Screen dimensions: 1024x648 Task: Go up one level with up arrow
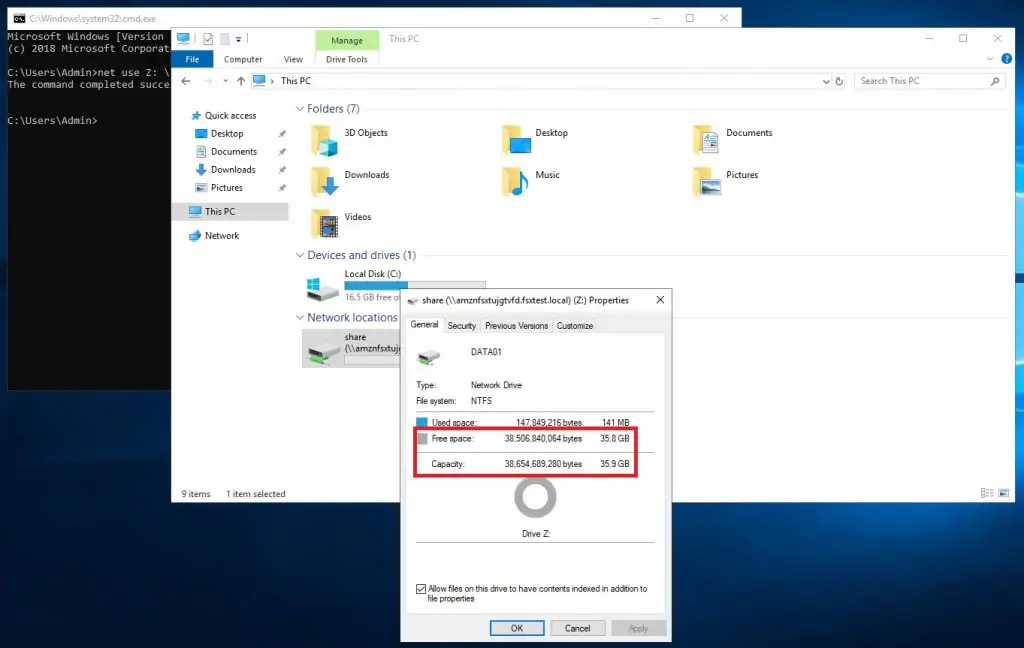tap(241, 81)
